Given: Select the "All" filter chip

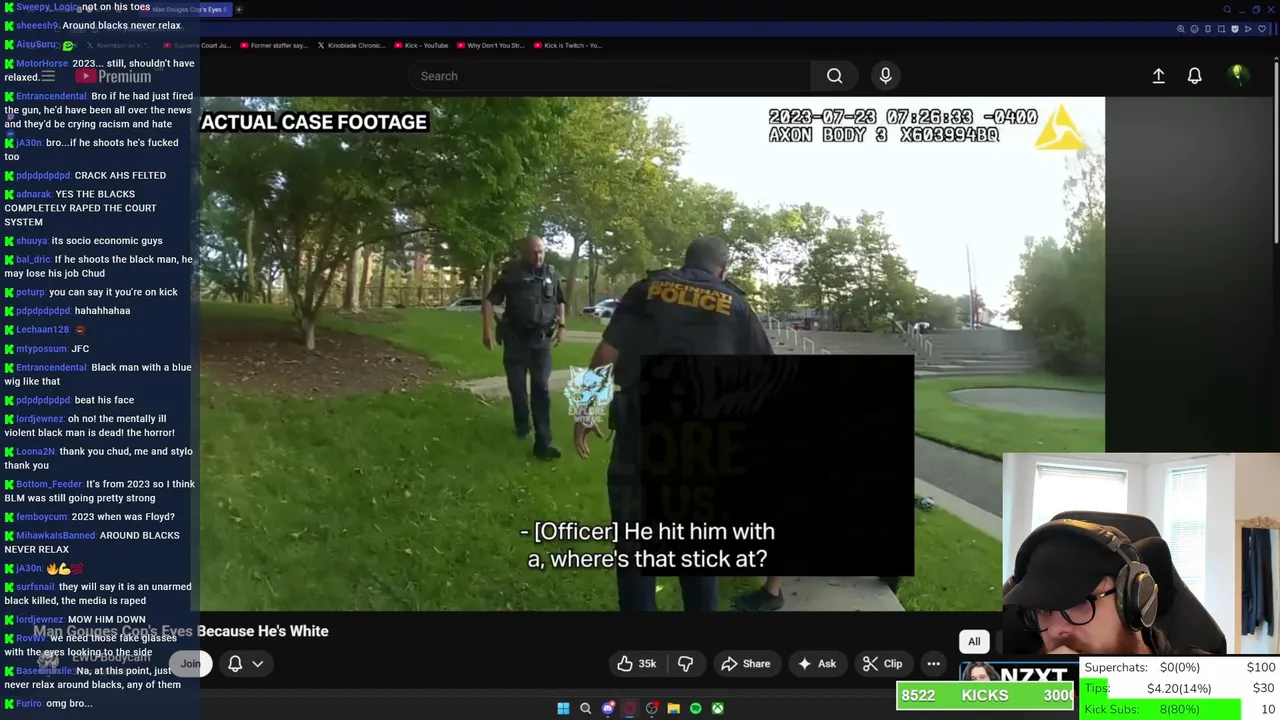Looking at the screenshot, I should point(974,642).
